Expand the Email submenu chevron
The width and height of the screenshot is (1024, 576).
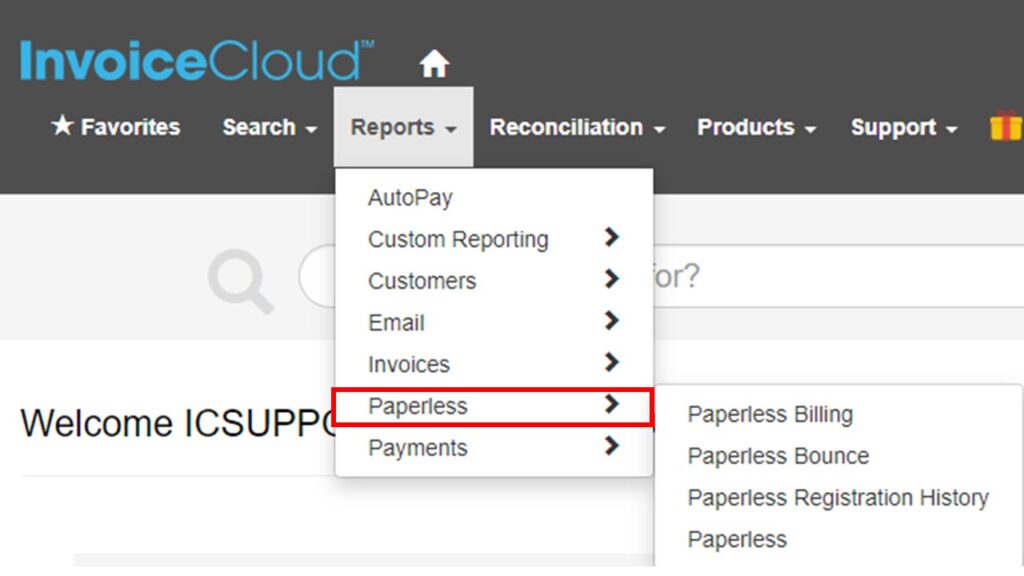(x=611, y=321)
